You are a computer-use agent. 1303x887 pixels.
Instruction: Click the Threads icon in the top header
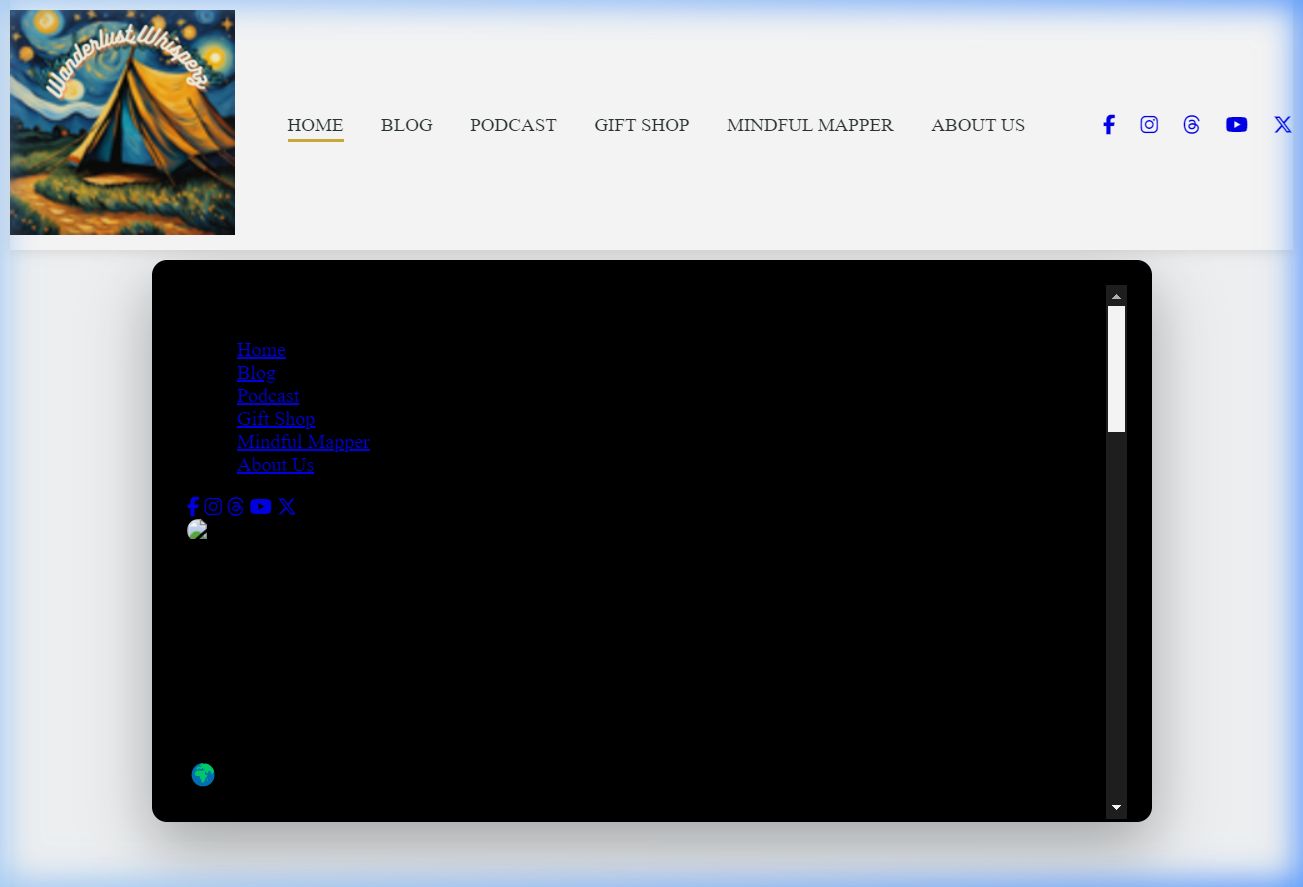(1191, 125)
